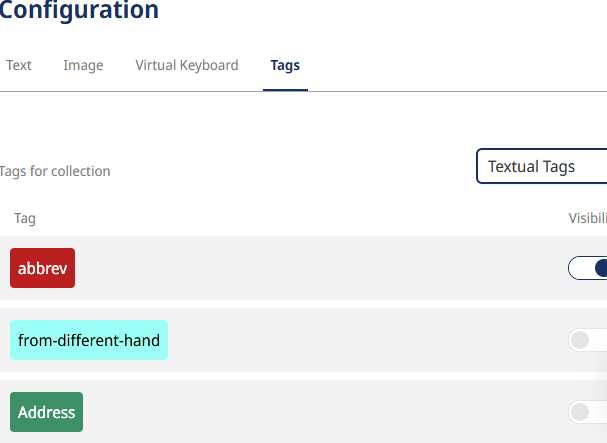Click the green Address tag chip
This screenshot has height=443, width=607.
click(x=46, y=412)
